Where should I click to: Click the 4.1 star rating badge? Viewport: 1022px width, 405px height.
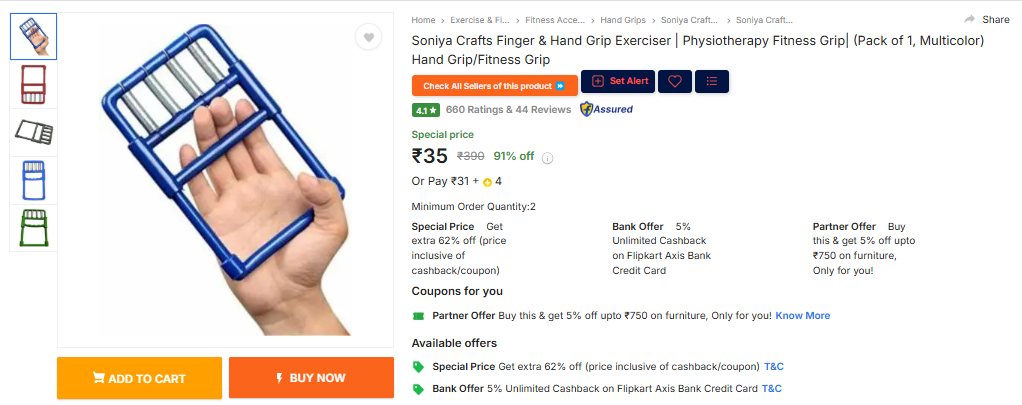tap(426, 110)
